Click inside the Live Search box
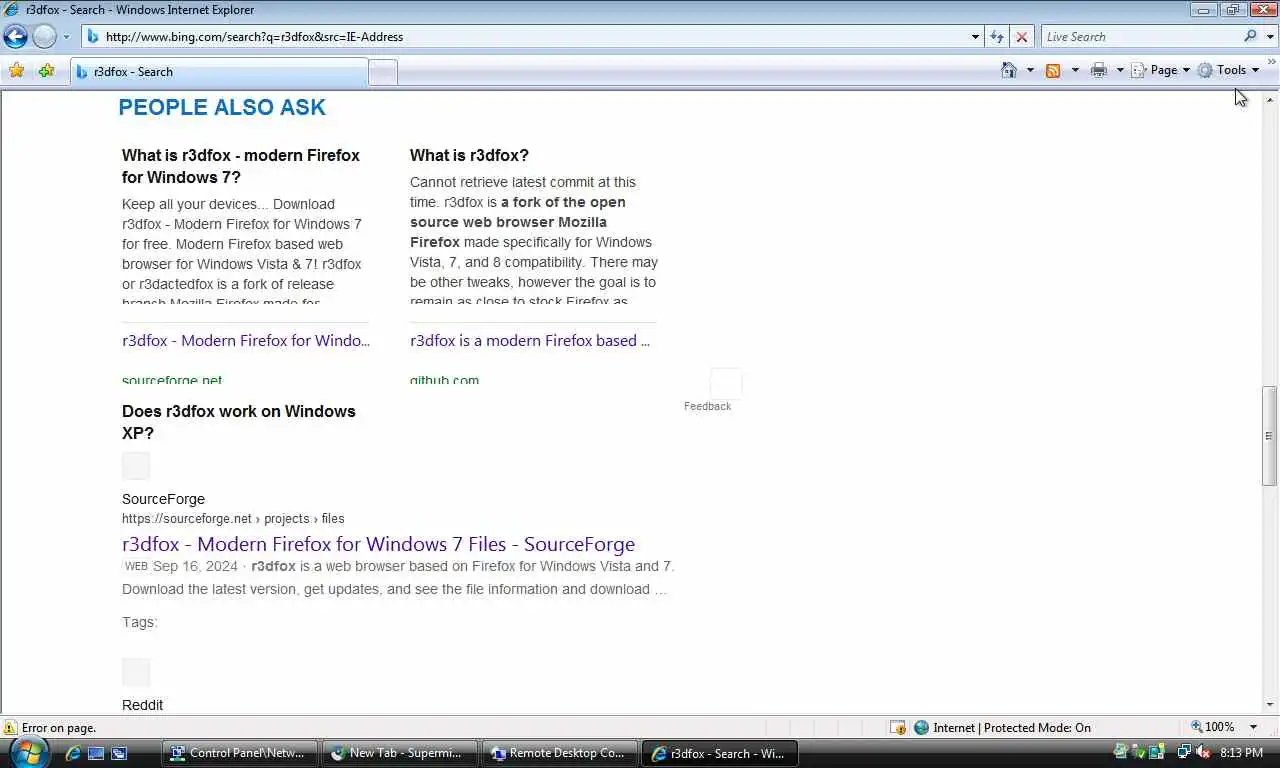This screenshot has height=768, width=1280. [1140, 37]
